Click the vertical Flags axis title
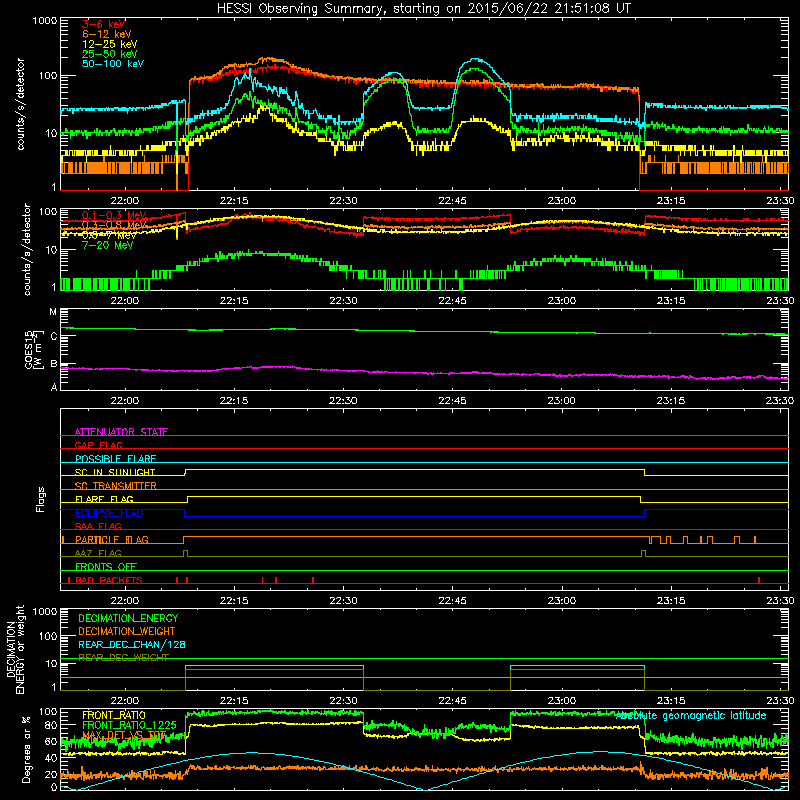800x800 pixels. pyautogui.click(x=41, y=499)
